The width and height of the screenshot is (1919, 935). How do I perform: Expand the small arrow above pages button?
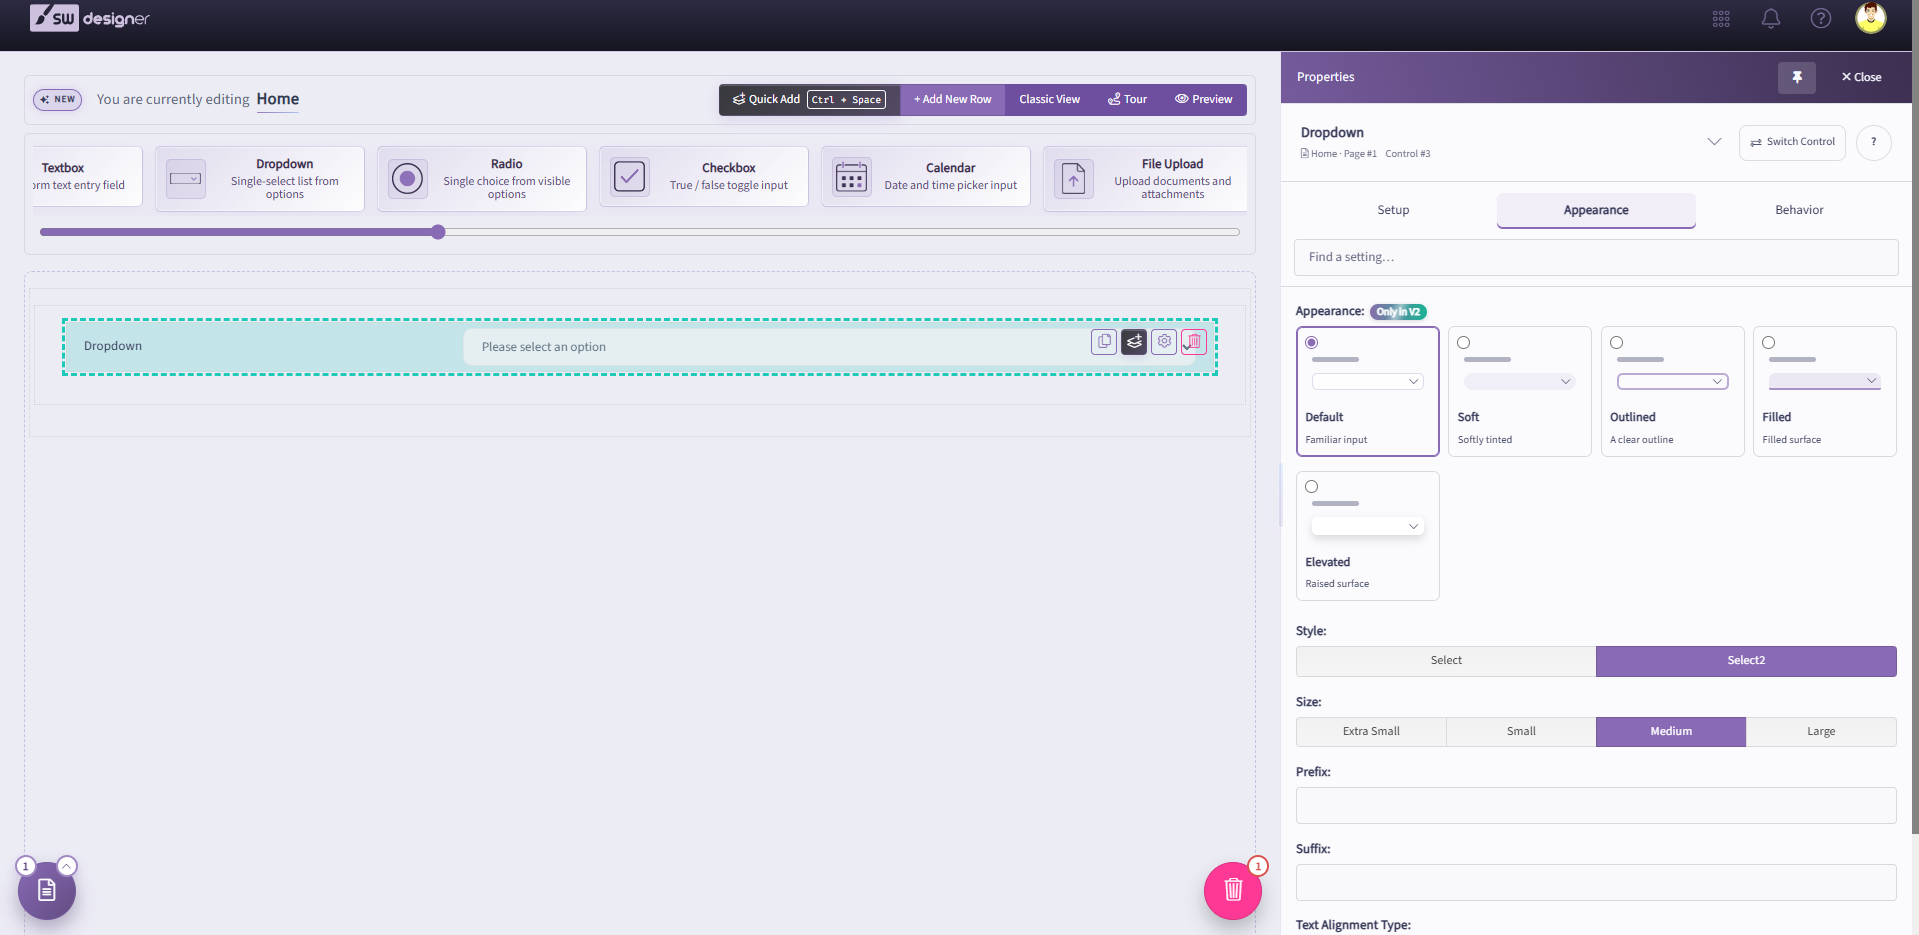click(67, 866)
